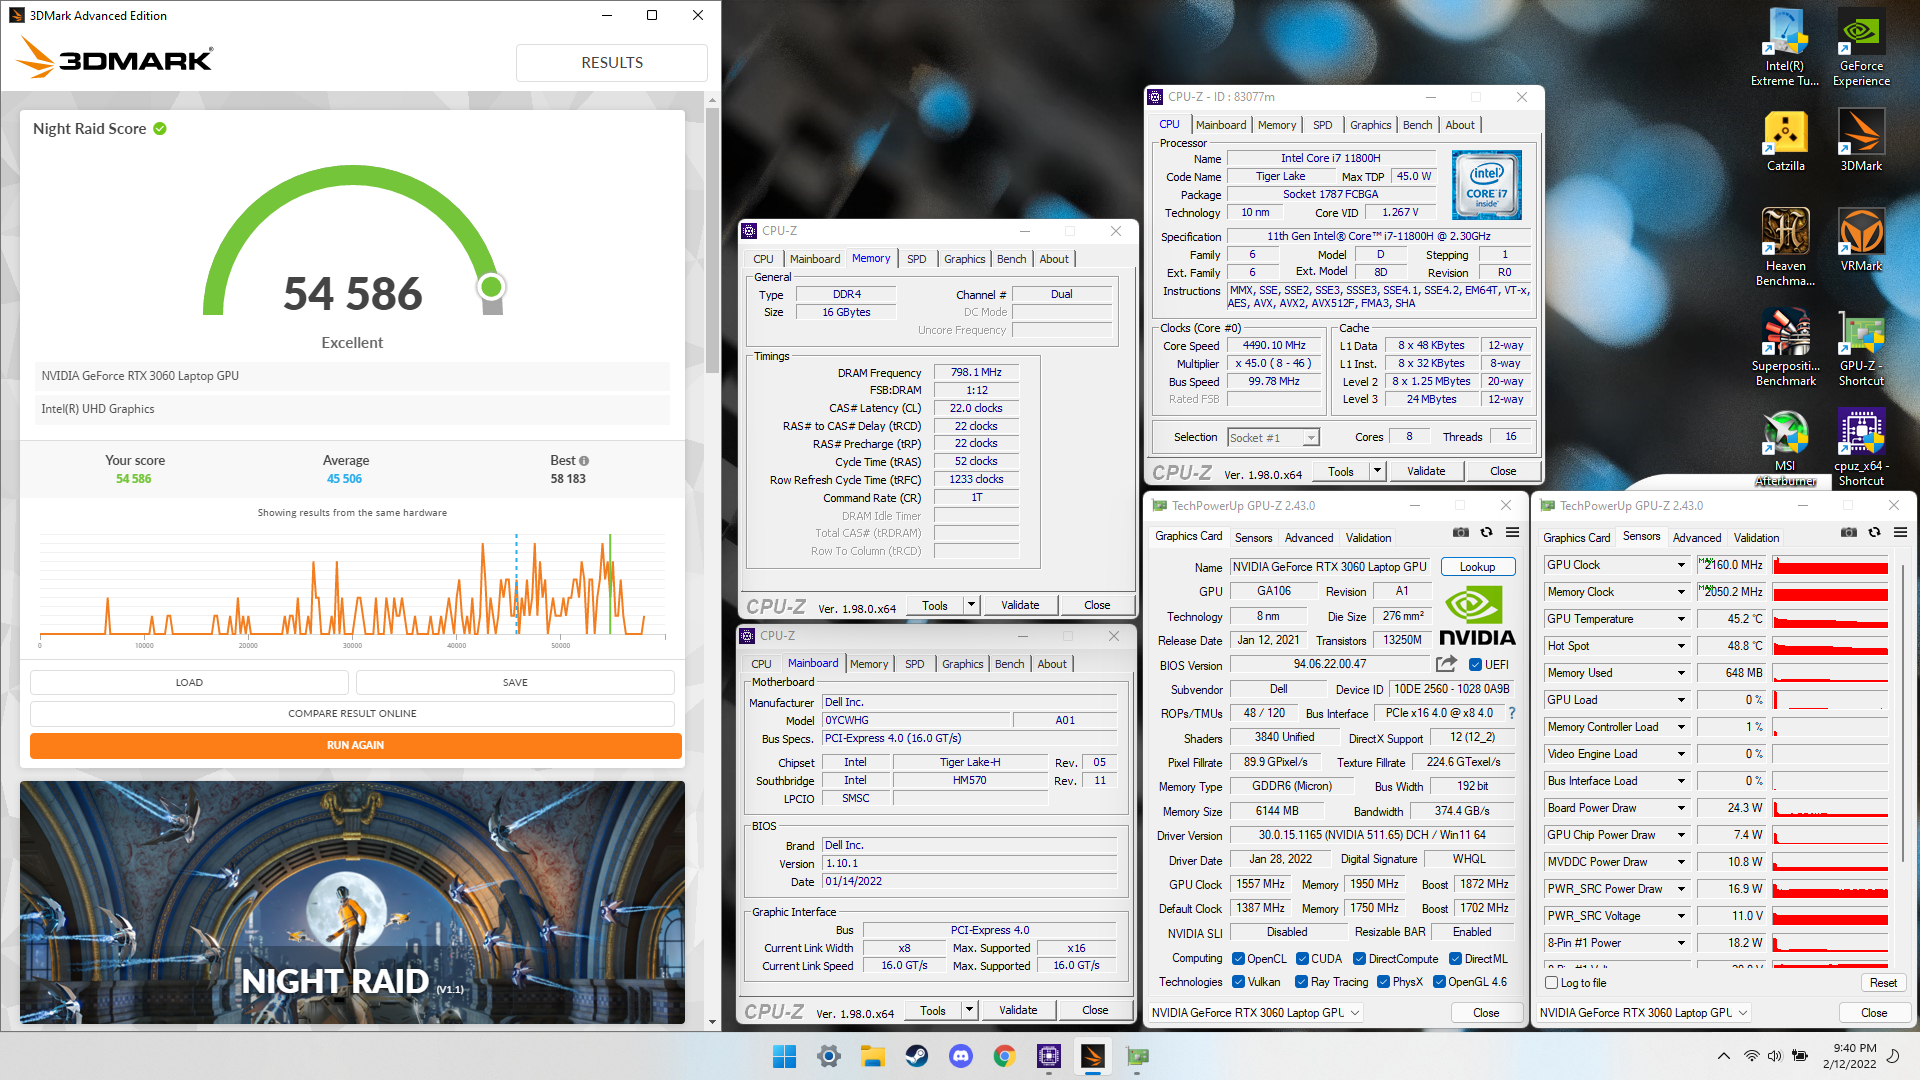The width and height of the screenshot is (1920, 1080).
Task: Open hamburger menu in GPU-Z Sensors window
Action: point(1901,532)
